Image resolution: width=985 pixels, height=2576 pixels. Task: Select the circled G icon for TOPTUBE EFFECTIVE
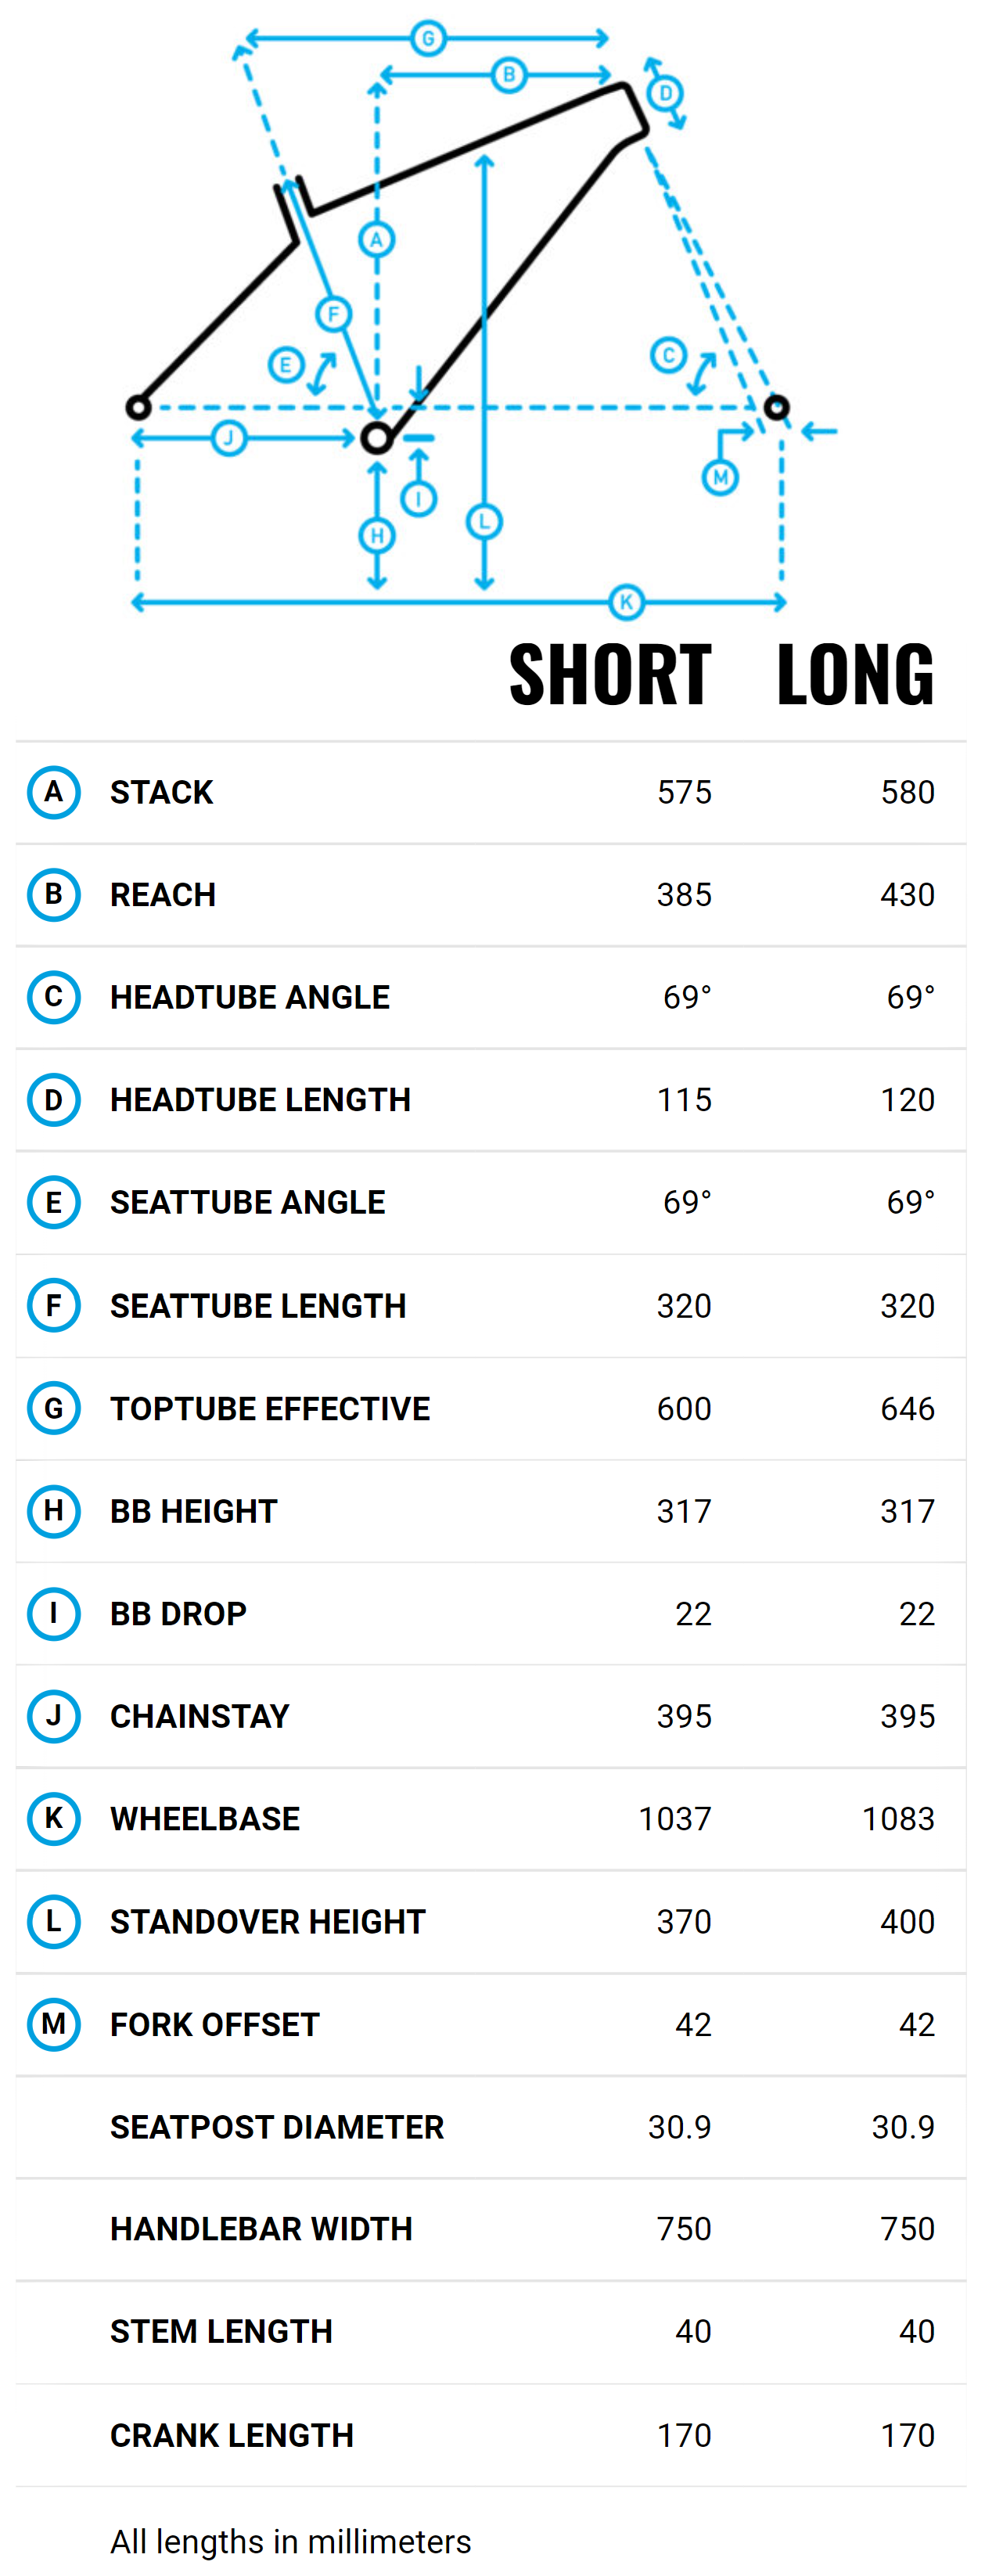click(53, 1408)
